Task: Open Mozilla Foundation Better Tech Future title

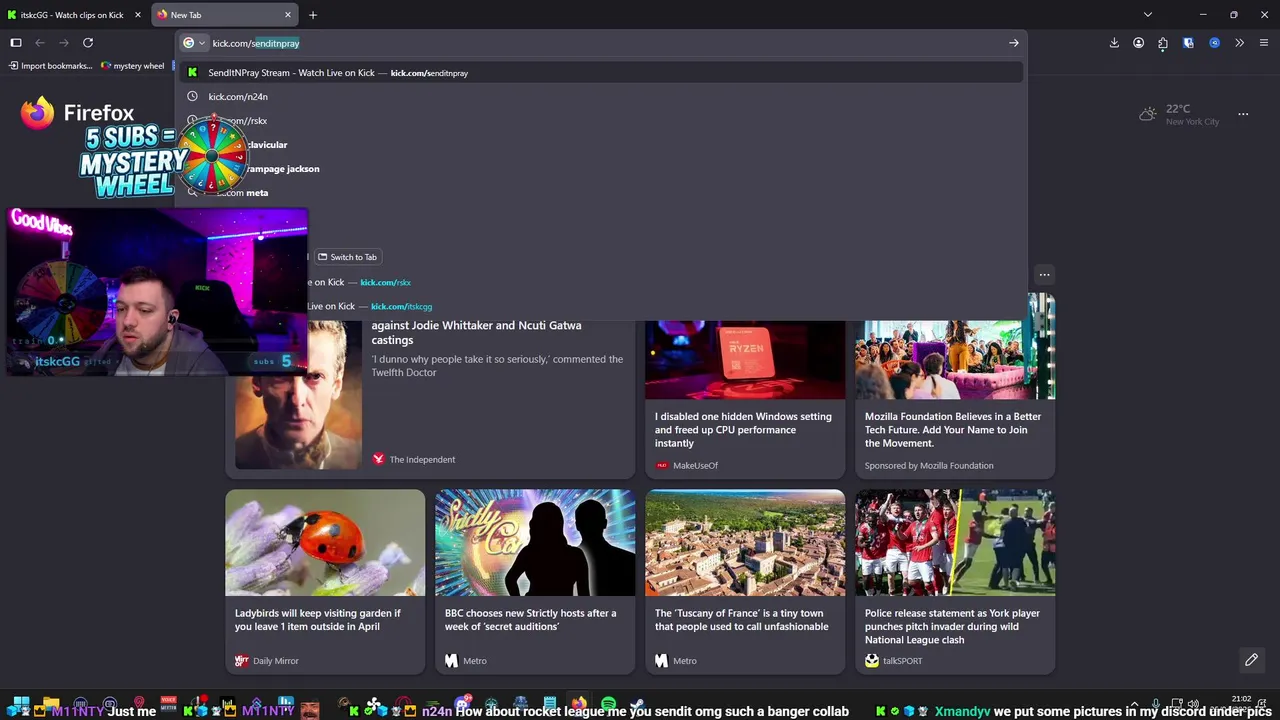Action: click(x=953, y=430)
